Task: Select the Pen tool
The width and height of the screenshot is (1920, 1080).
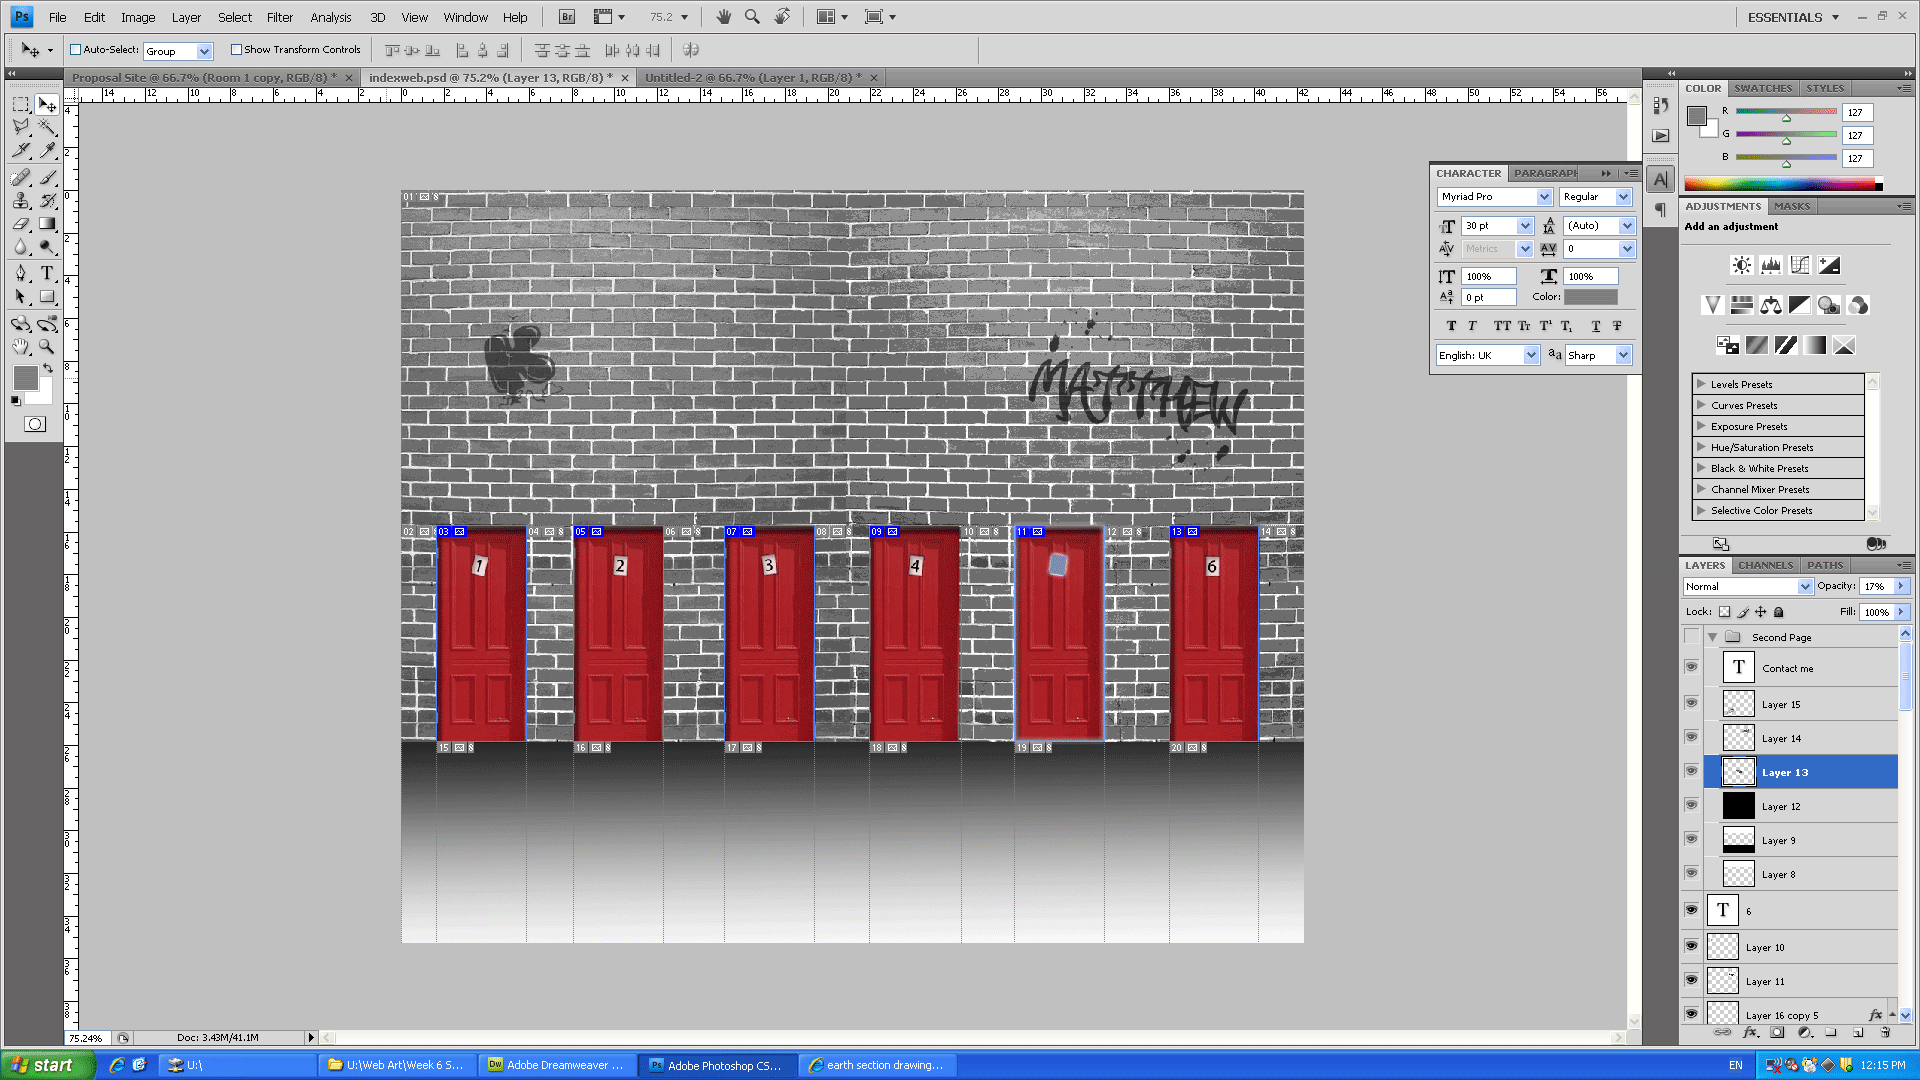Action: point(20,273)
